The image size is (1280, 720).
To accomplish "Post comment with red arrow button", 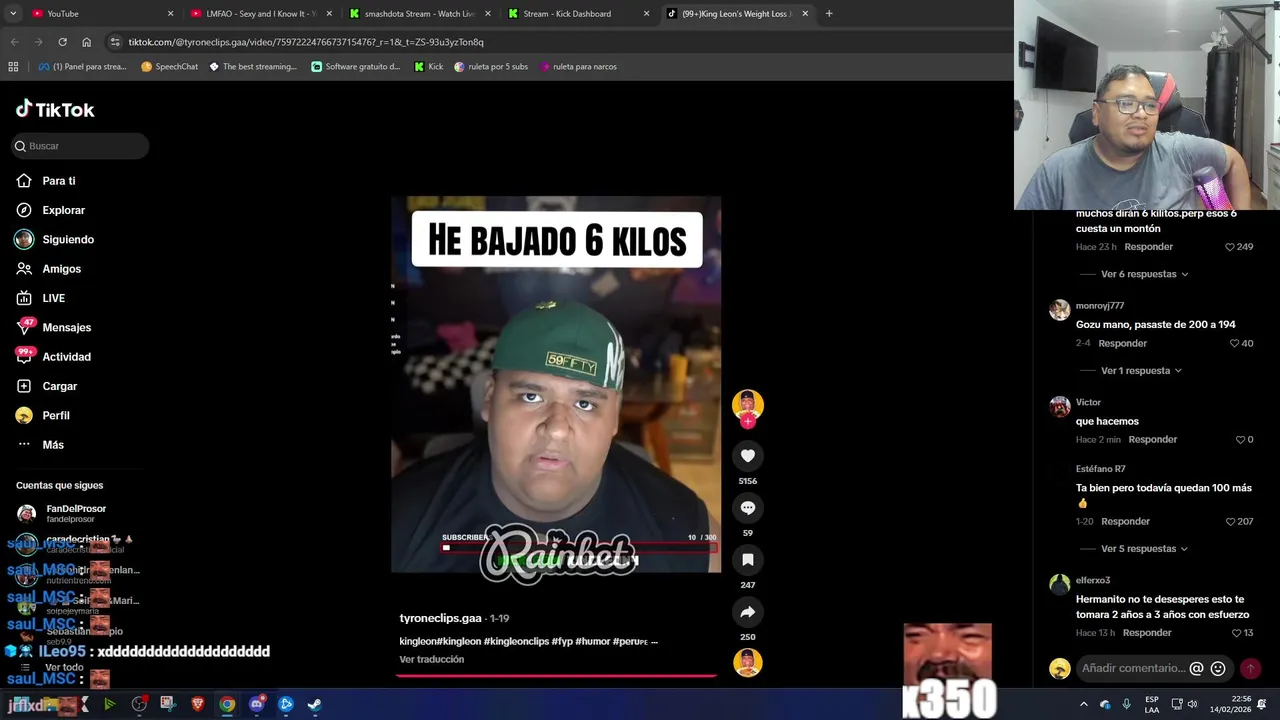I will (1250, 668).
